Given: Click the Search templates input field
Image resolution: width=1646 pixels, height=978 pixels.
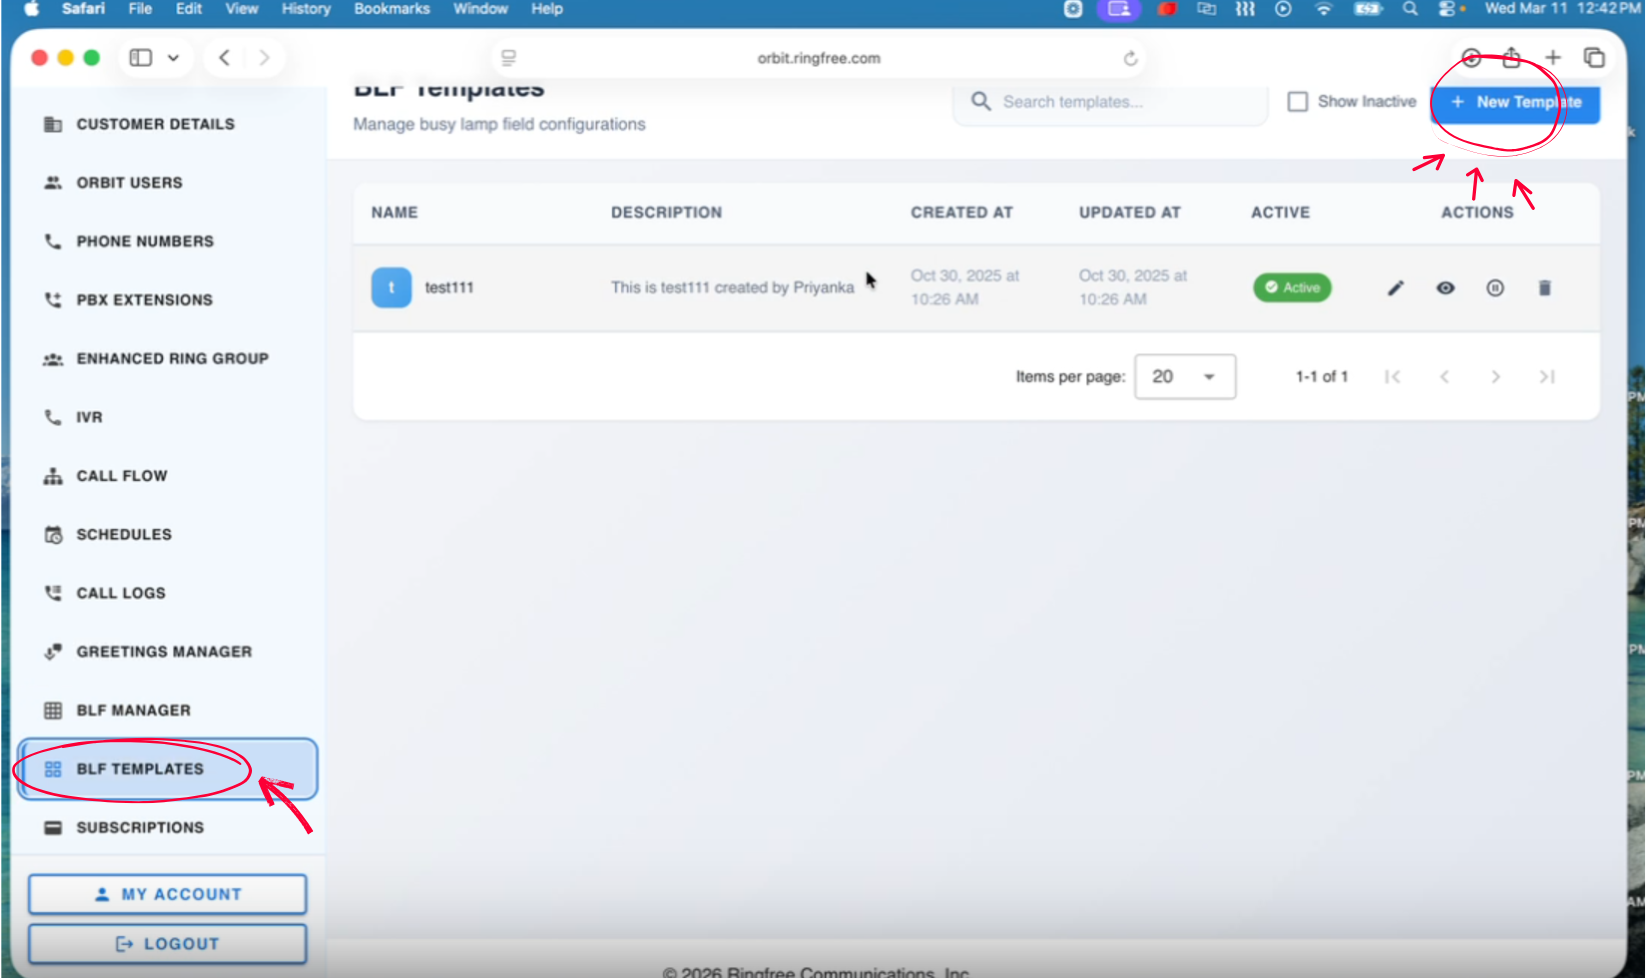Looking at the screenshot, I should coord(1110,102).
